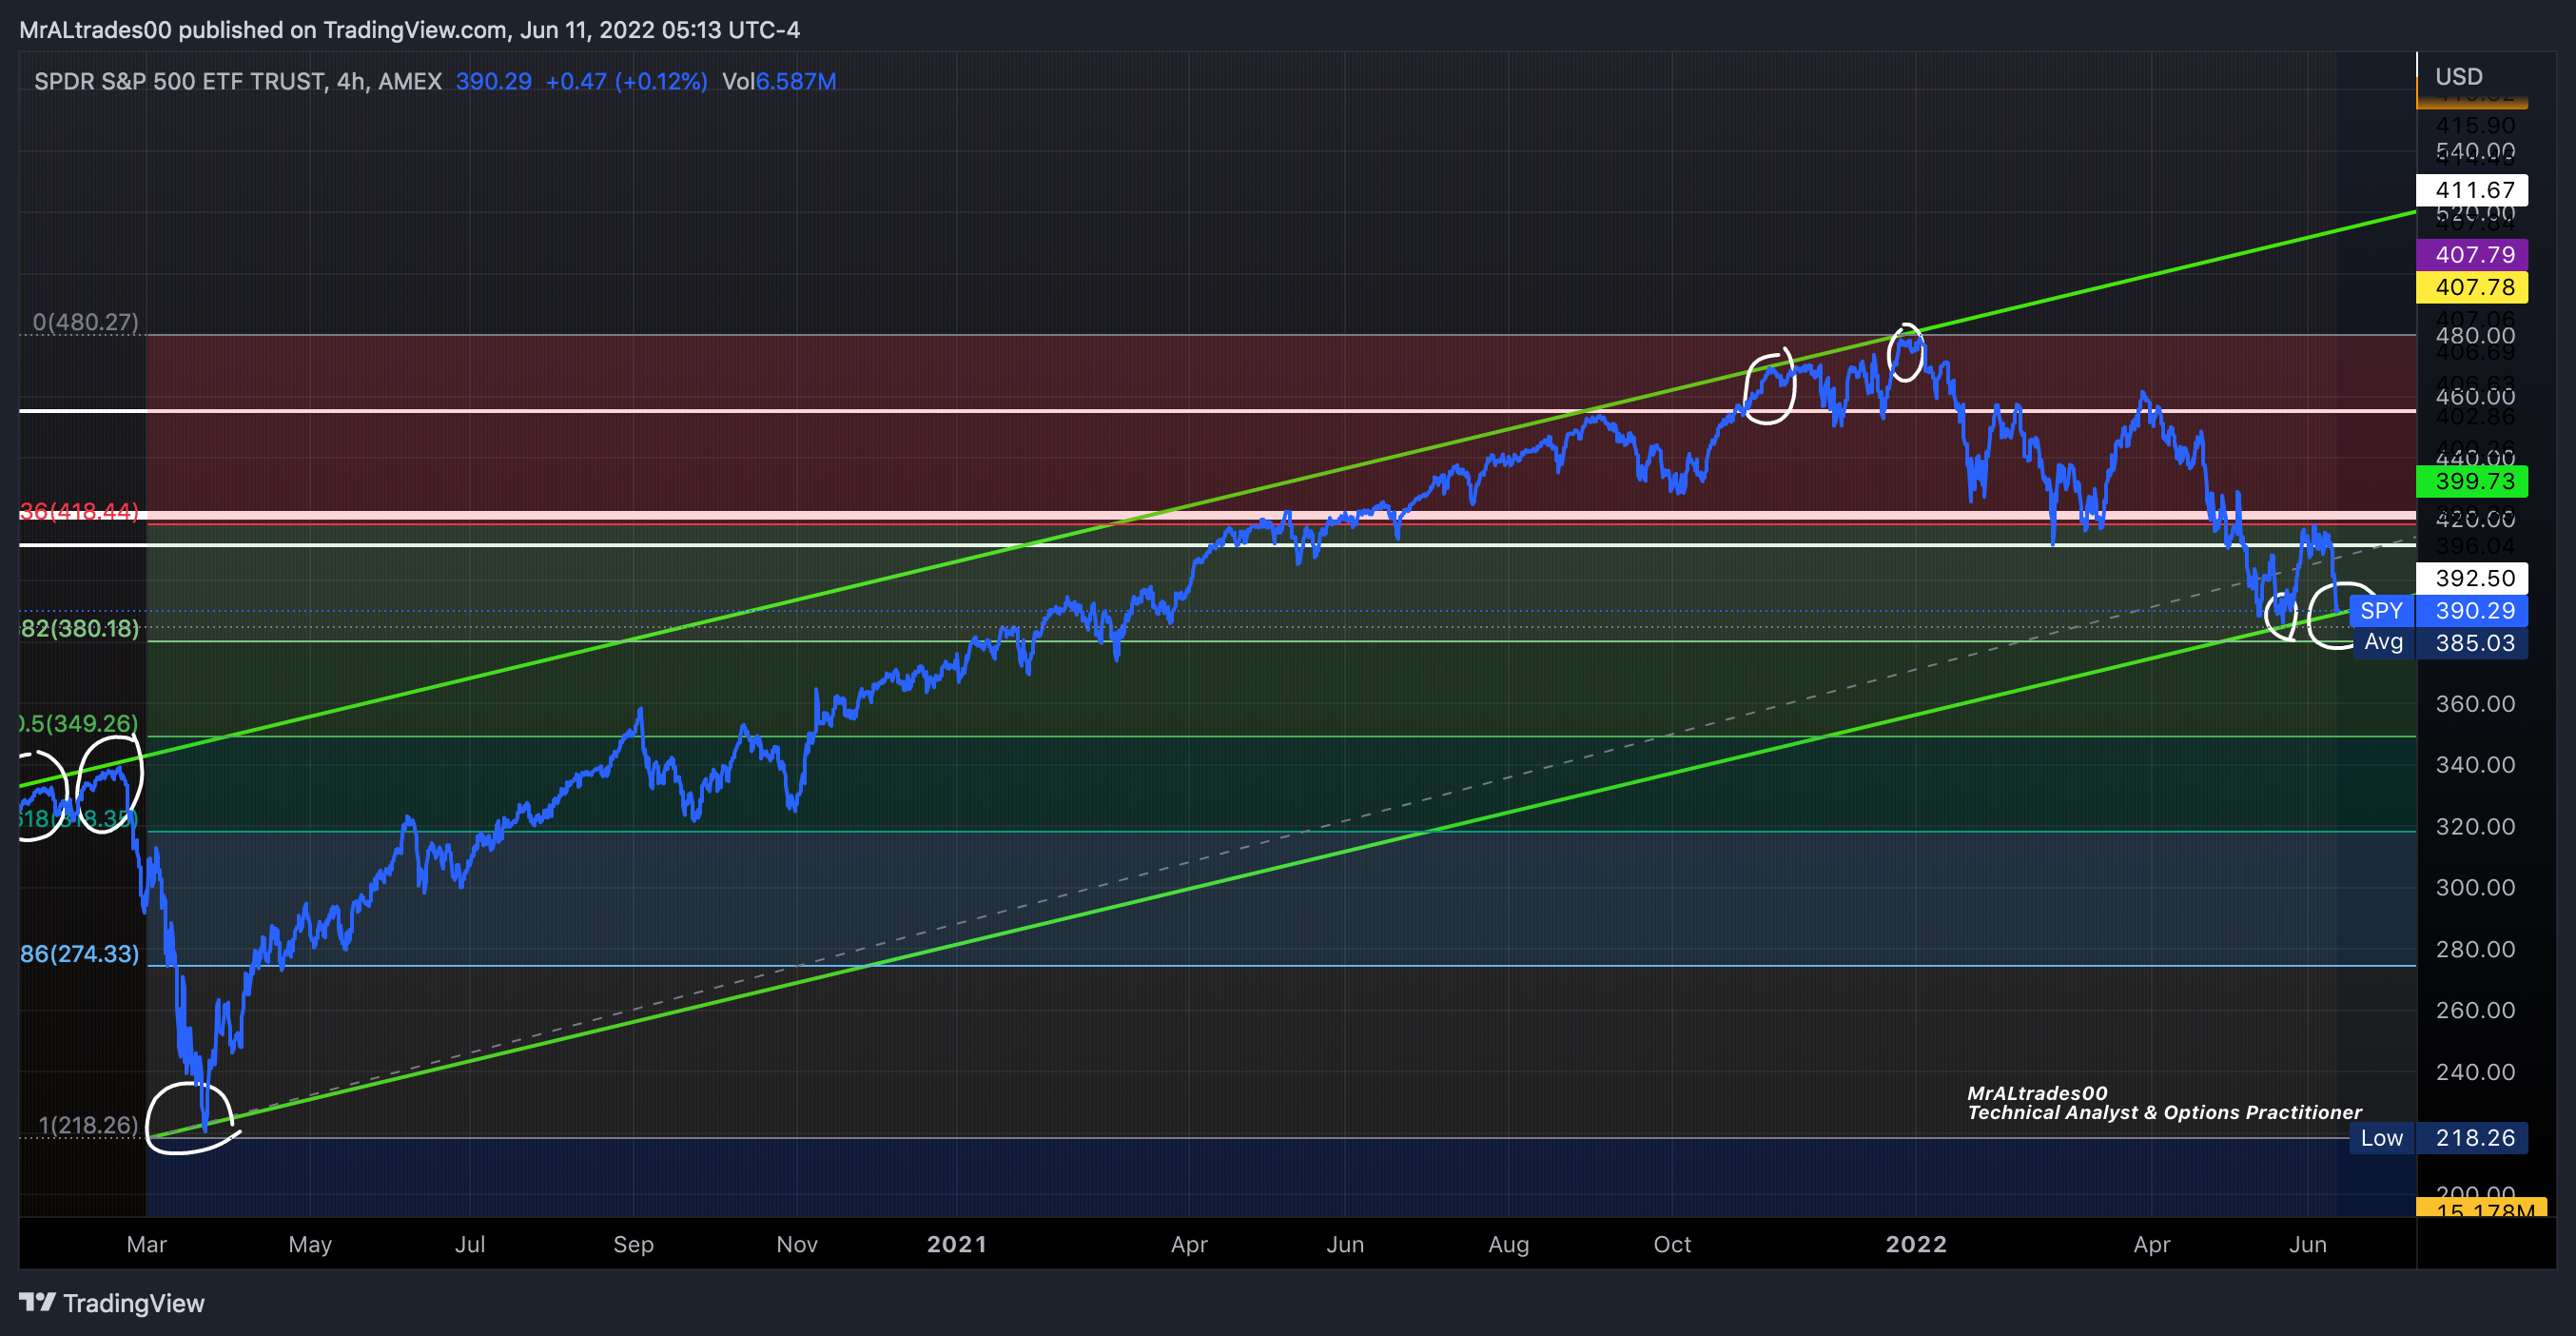The height and width of the screenshot is (1336, 2576).
Task: Click the 480.00 price axis tick
Action: coord(2475,336)
